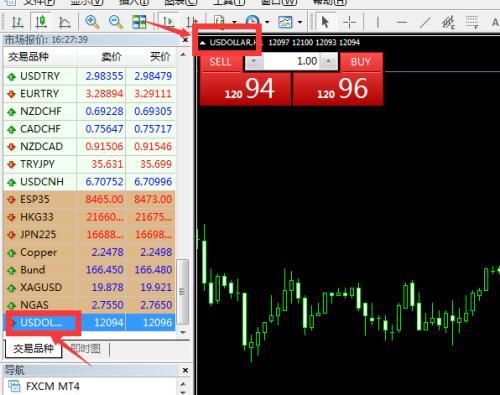Open the templates dropdown arrow
The image size is (500, 395).
(300, 22)
